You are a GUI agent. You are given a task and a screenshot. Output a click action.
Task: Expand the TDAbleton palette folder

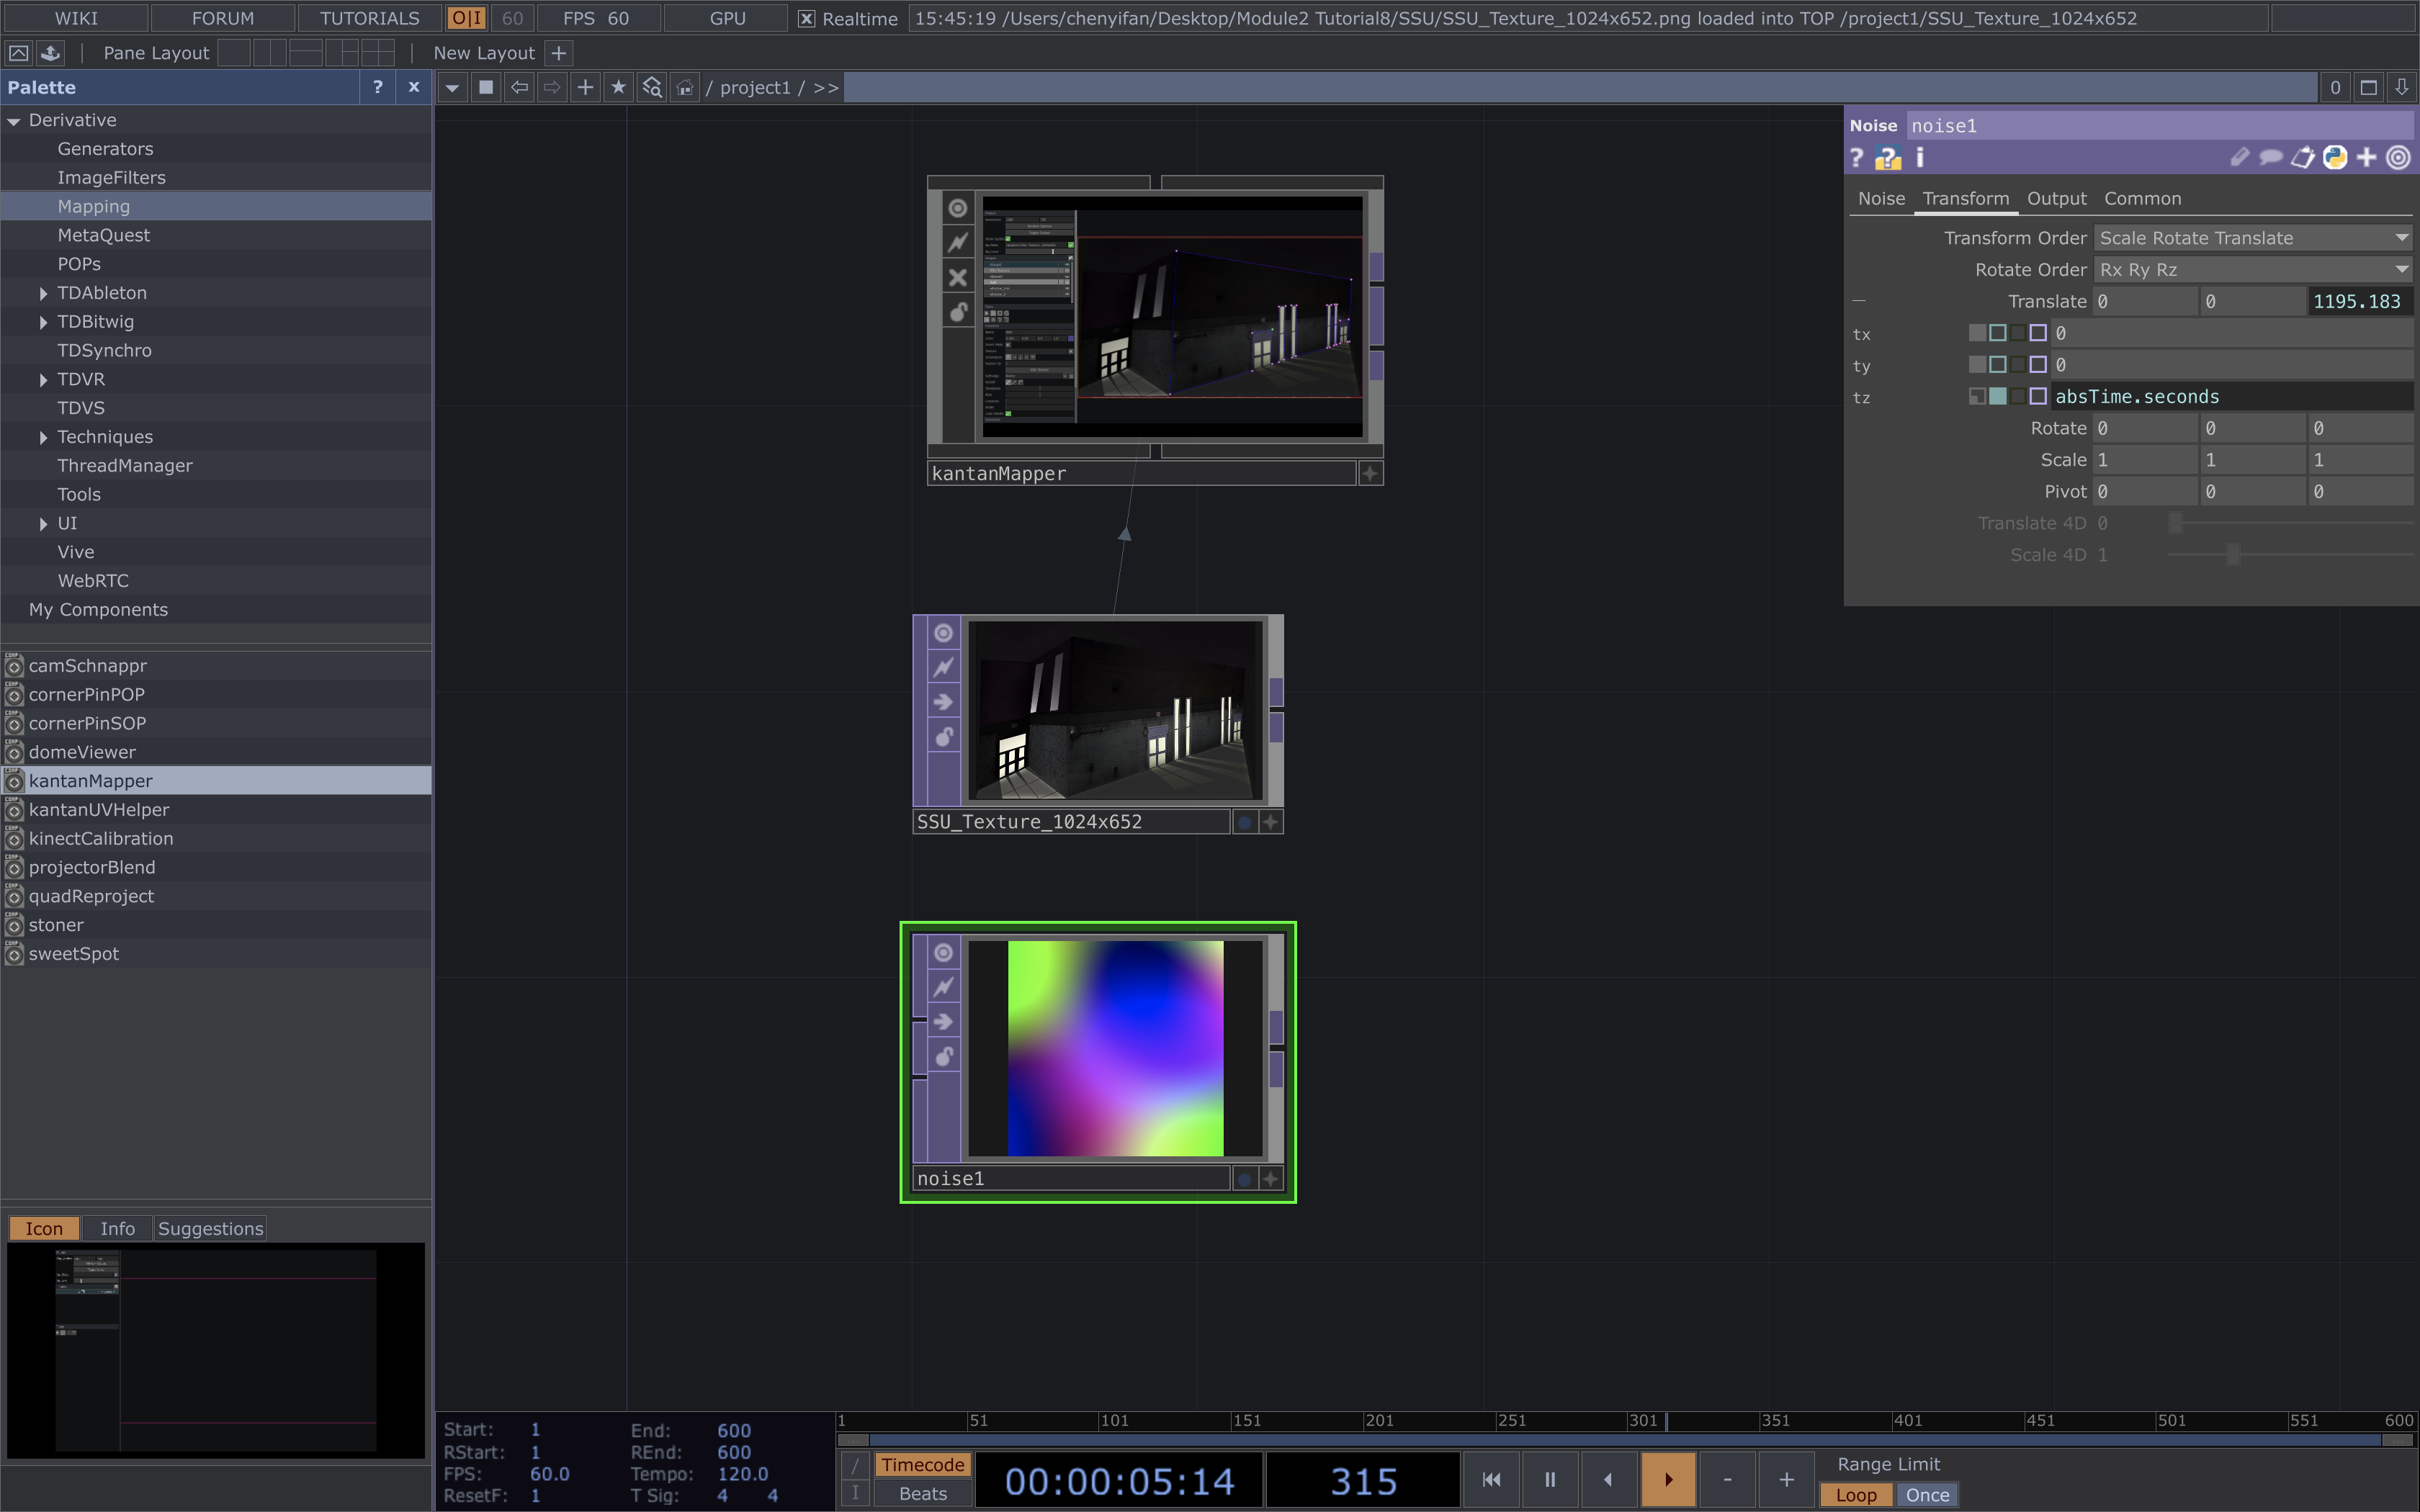(43, 293)
